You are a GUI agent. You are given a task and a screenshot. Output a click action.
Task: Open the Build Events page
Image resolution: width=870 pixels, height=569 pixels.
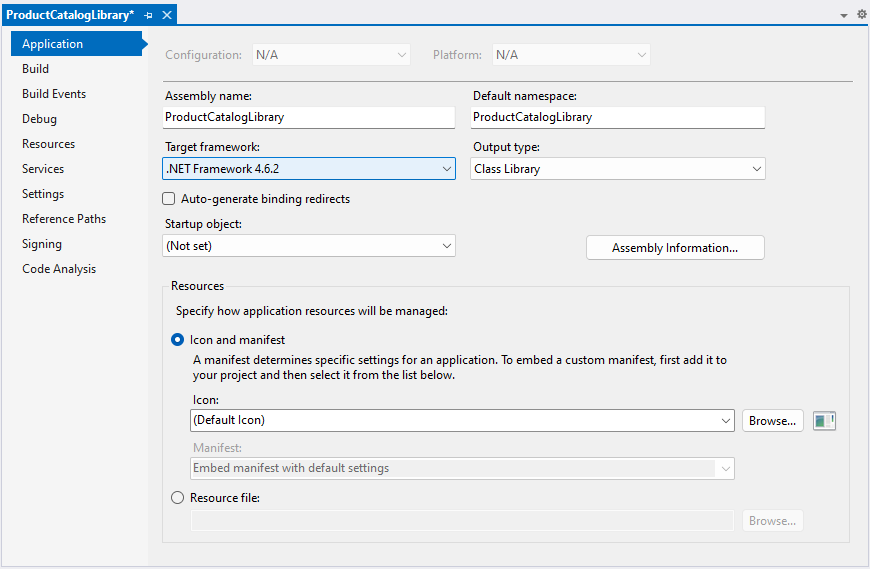coord(54,94)
